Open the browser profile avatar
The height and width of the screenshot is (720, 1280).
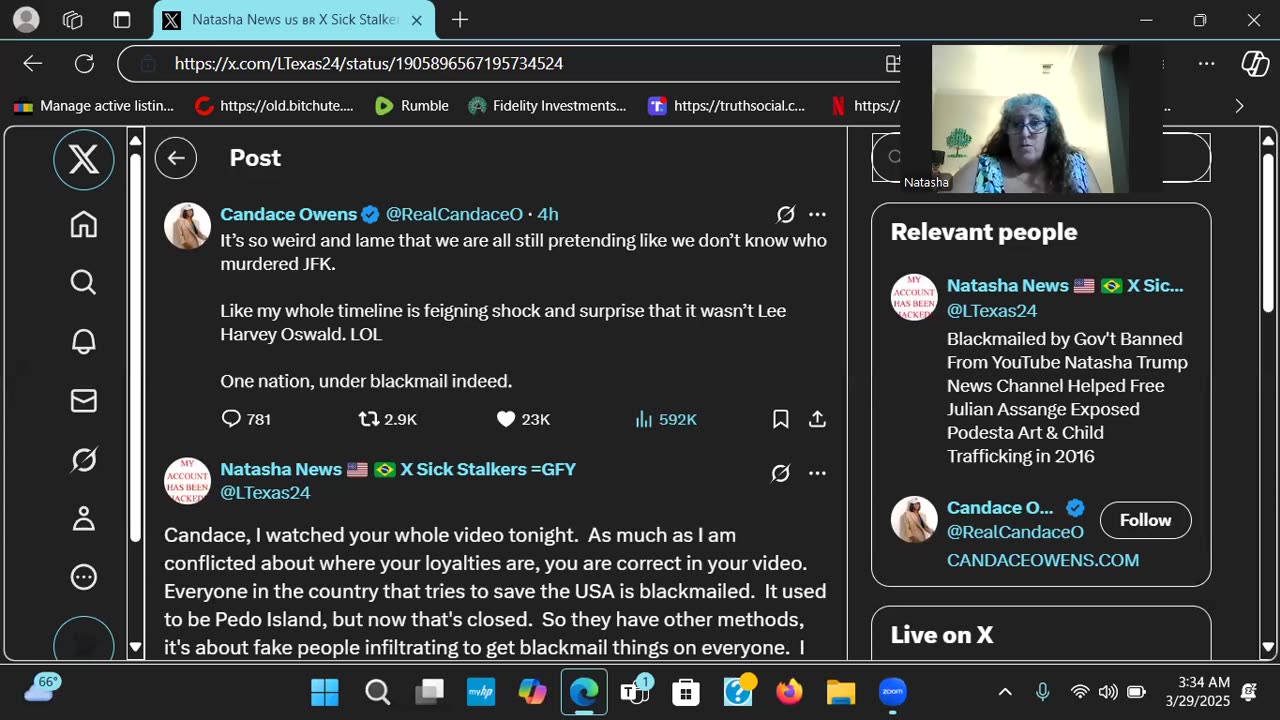[26, 20]
